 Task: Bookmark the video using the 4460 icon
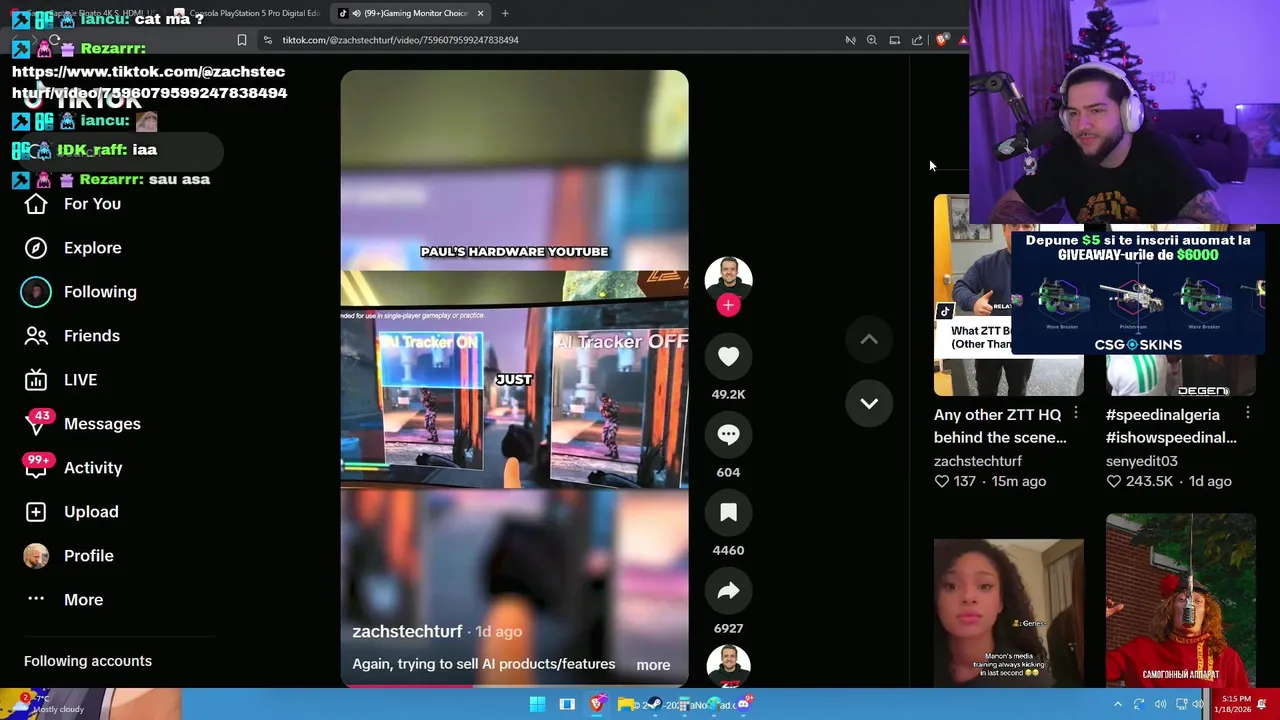[x=728, y=513]
